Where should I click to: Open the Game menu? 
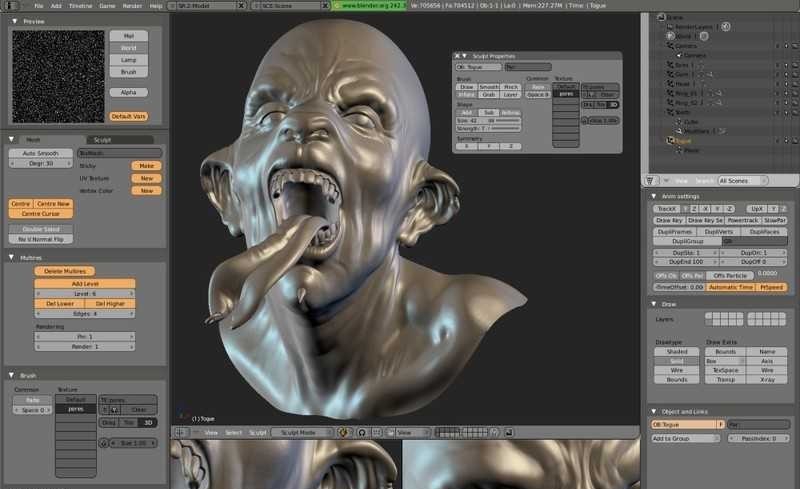(x=107, y=6)
